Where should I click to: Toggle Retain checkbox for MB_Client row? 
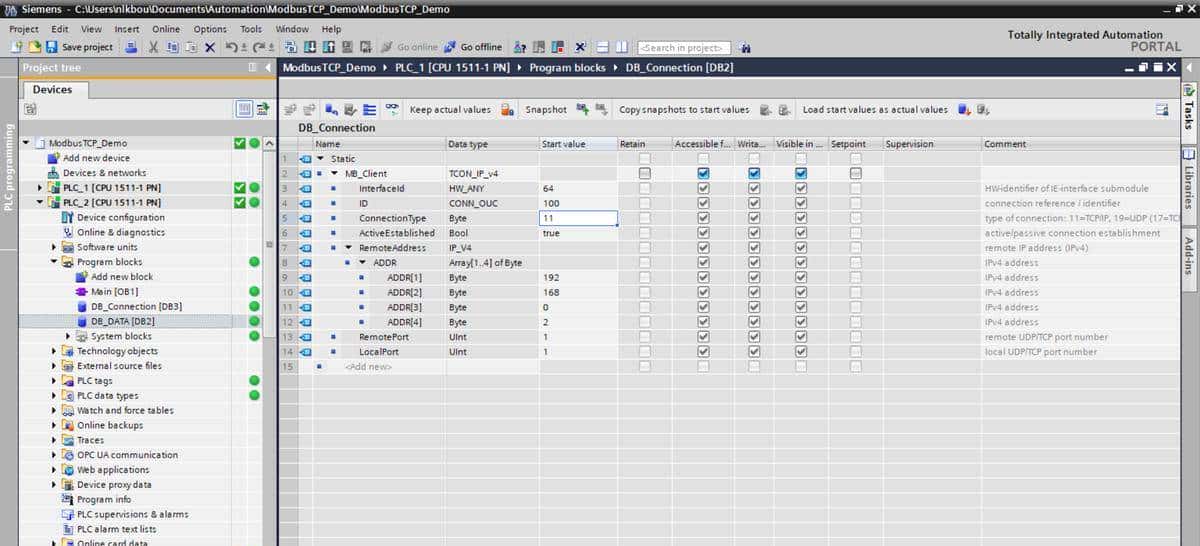tap(645, 174)
